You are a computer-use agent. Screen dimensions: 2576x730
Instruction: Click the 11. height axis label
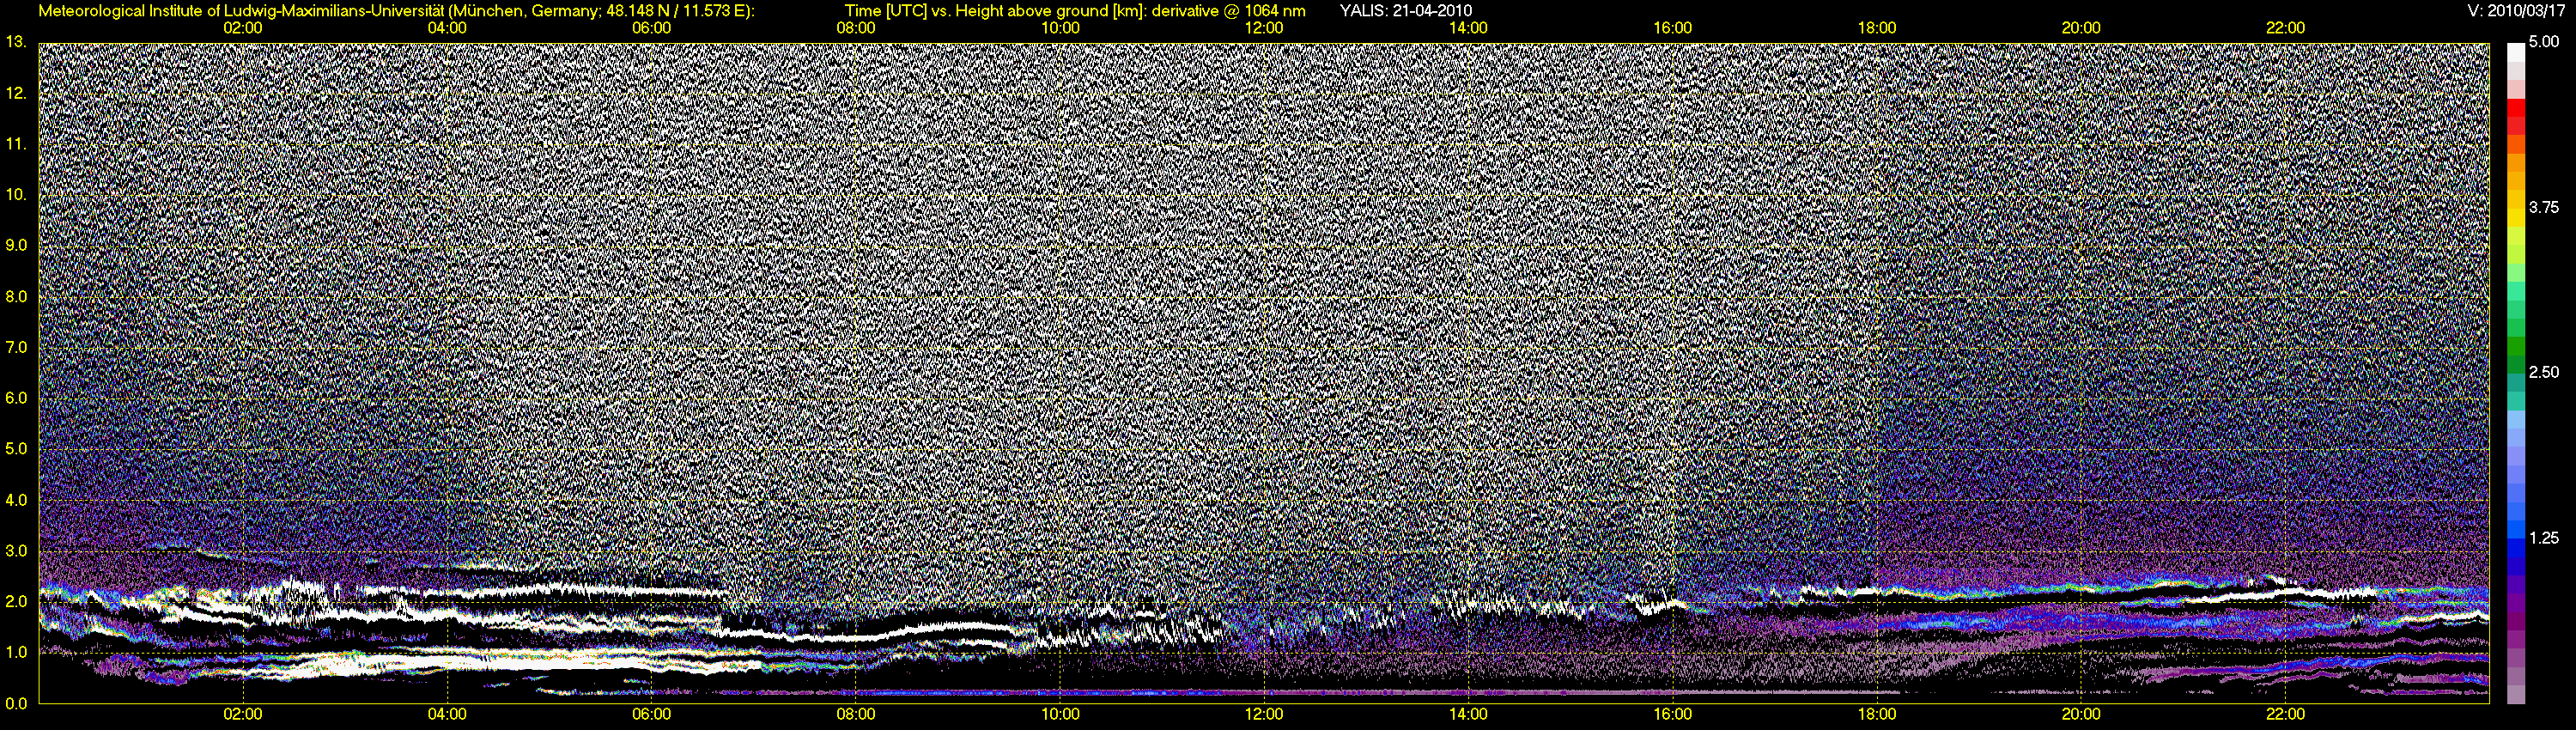point(16,144)
